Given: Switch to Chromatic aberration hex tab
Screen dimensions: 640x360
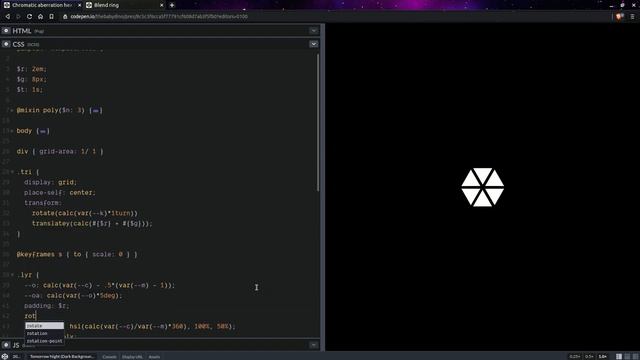Looking at the screenshot, I should click(x=42, y=5).
